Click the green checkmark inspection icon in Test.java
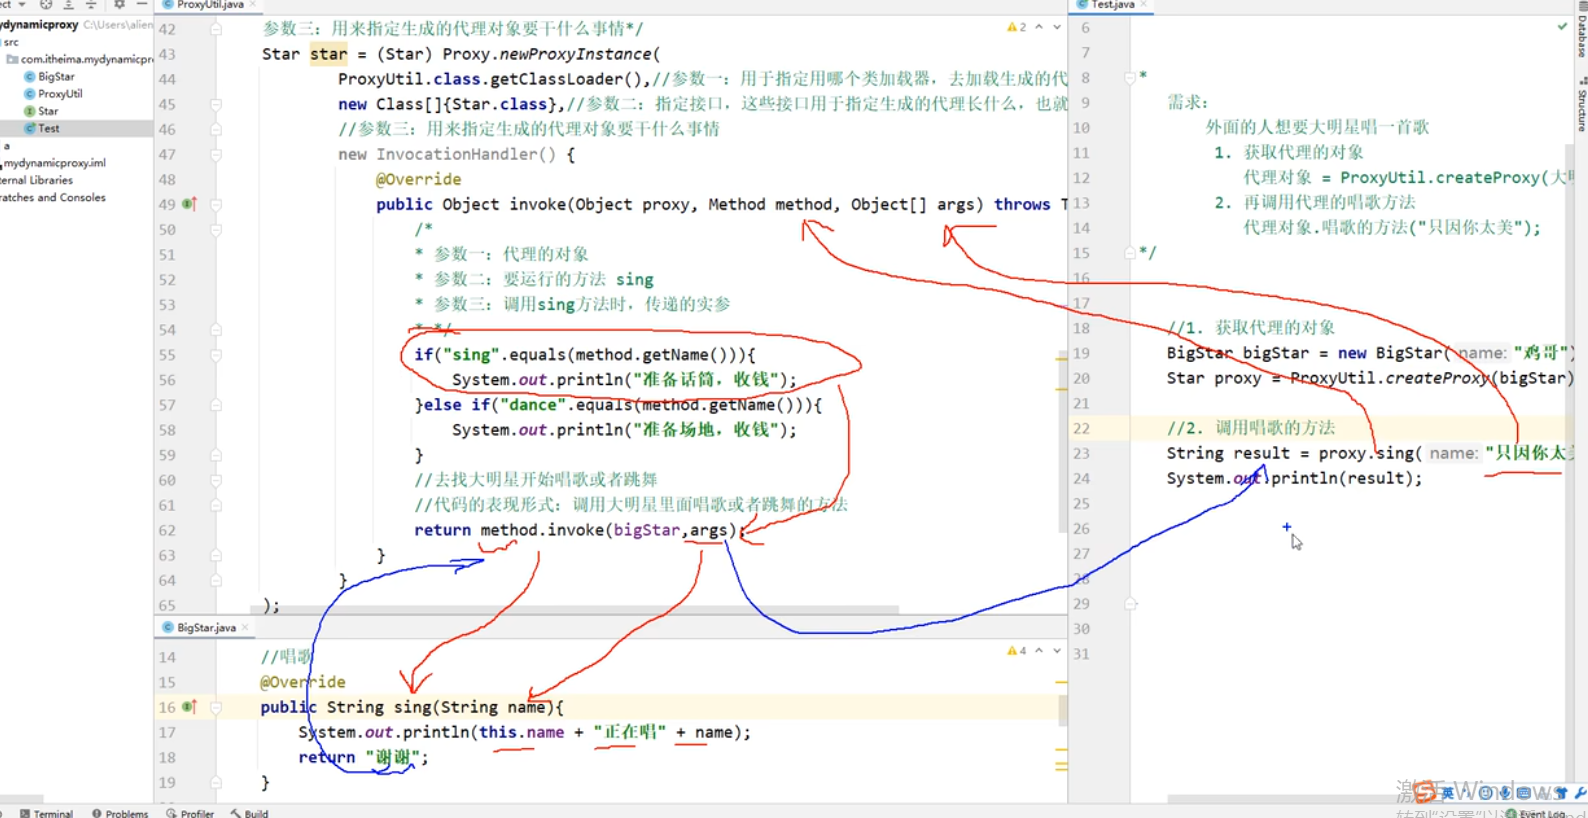Image resolution: width=1588 pixels, height=818 pixels. [x=1562, y=27]
